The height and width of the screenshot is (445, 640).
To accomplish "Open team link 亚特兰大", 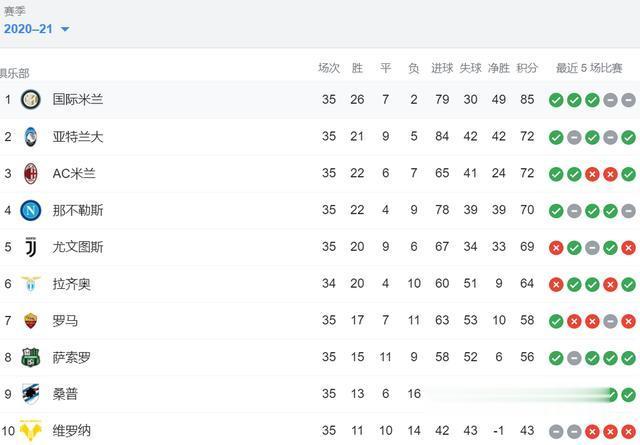I will 77,137.
